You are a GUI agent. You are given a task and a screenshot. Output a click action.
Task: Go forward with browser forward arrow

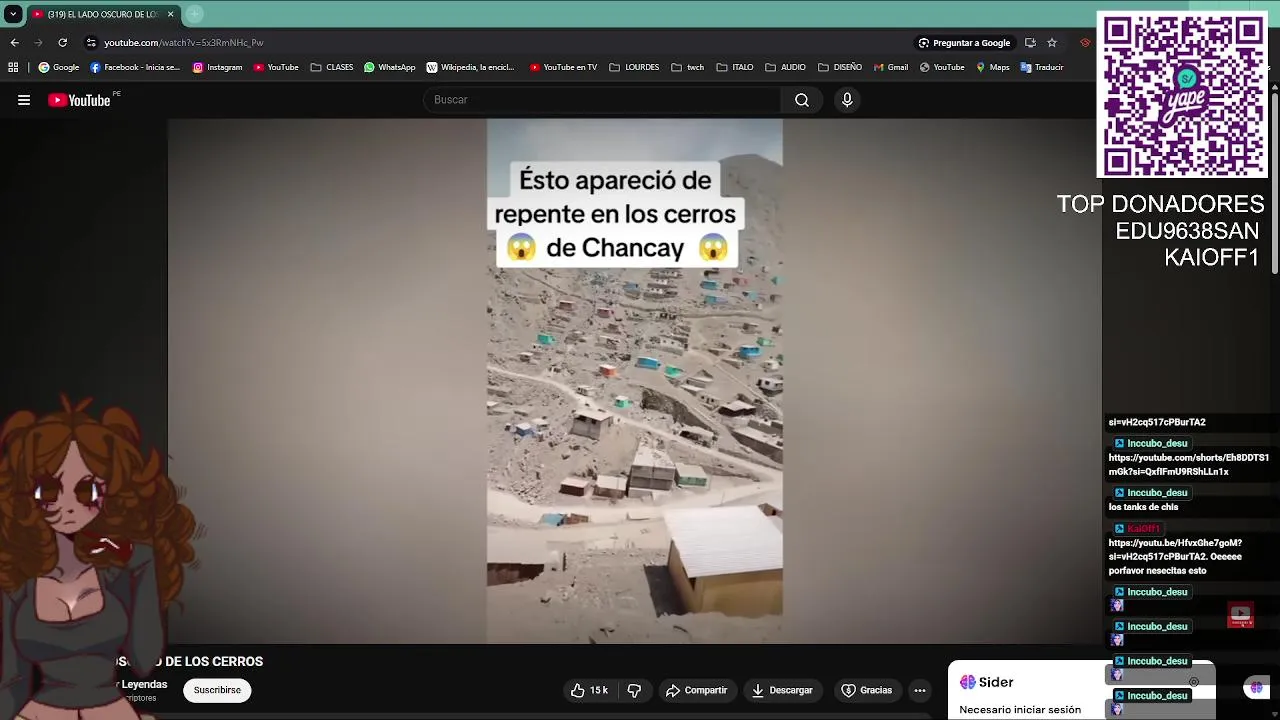point(38,43)
